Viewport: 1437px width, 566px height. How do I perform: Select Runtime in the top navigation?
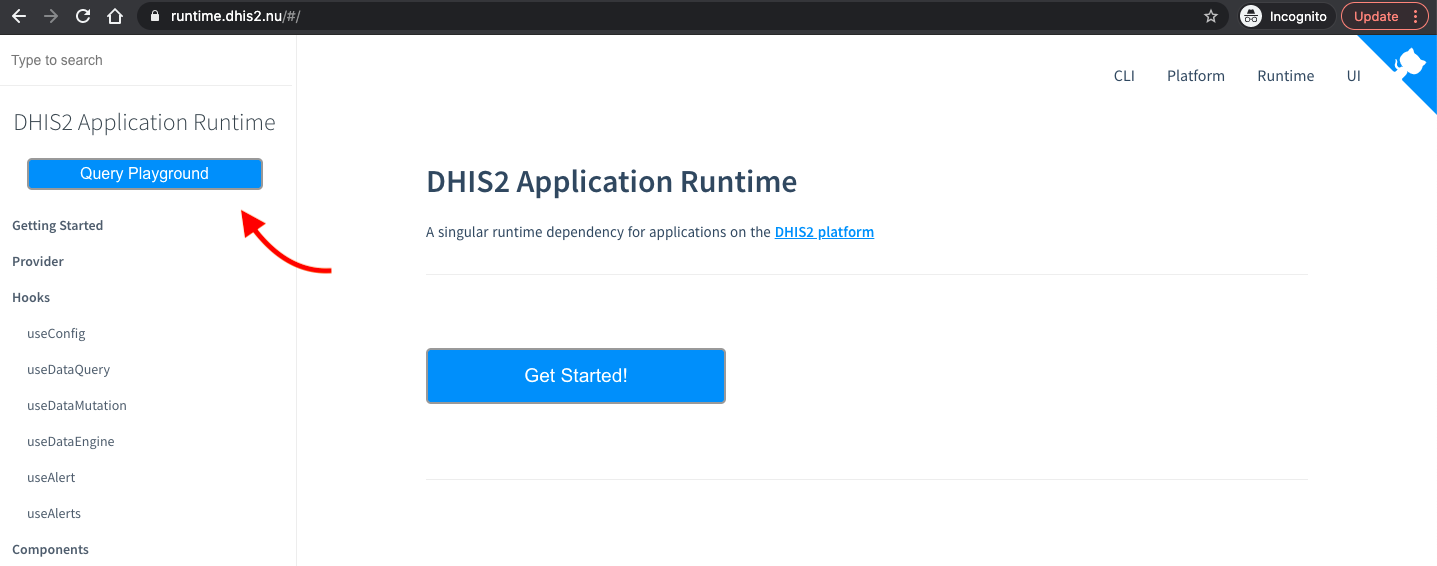(x=1285, y=76)
